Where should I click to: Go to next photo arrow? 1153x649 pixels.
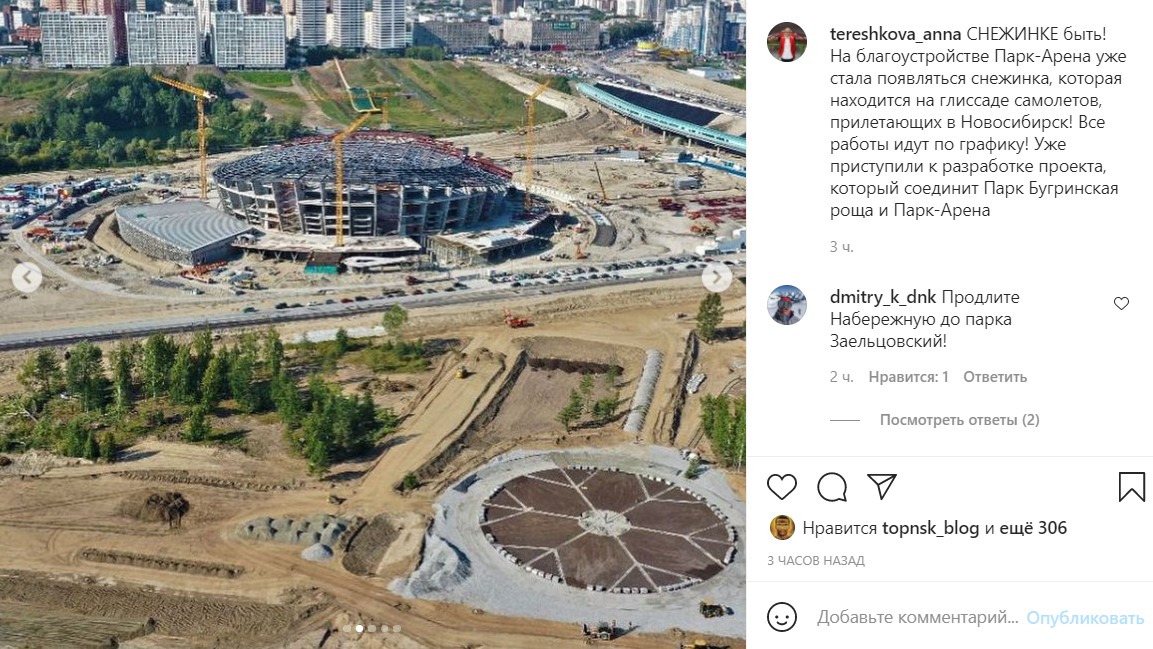[717, 277]
